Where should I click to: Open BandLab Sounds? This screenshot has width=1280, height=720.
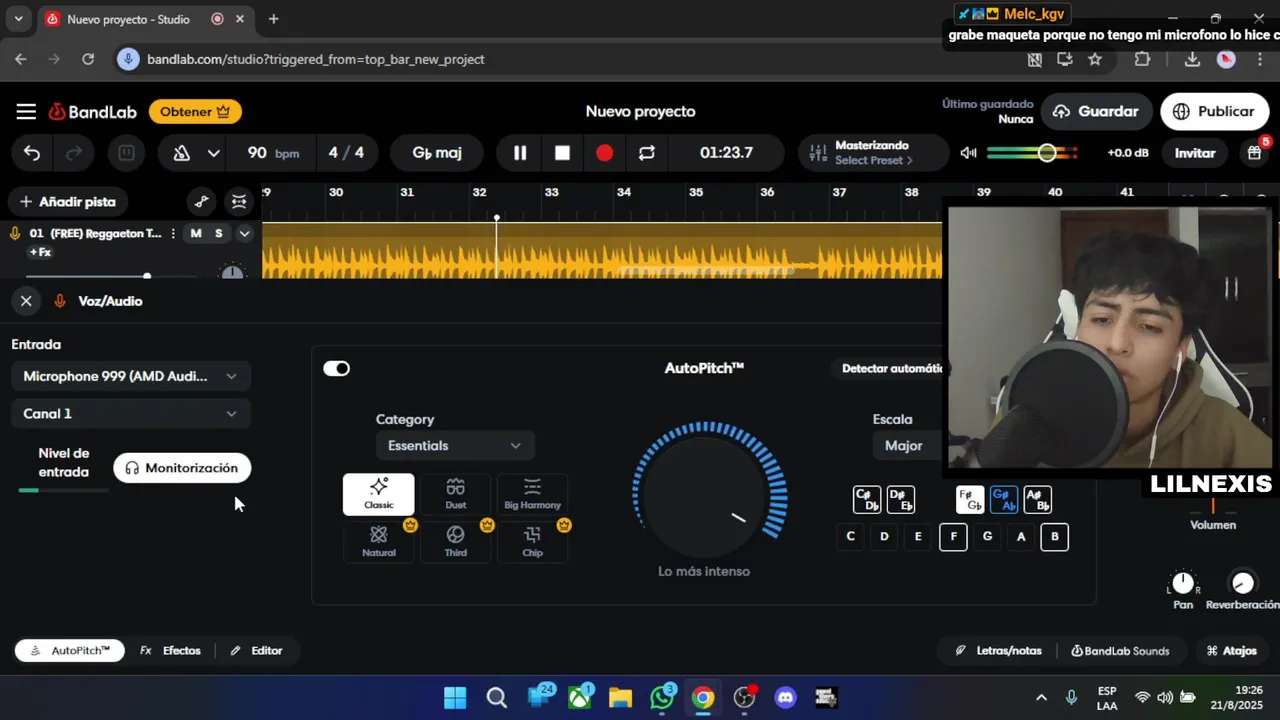pos(1120,651)
